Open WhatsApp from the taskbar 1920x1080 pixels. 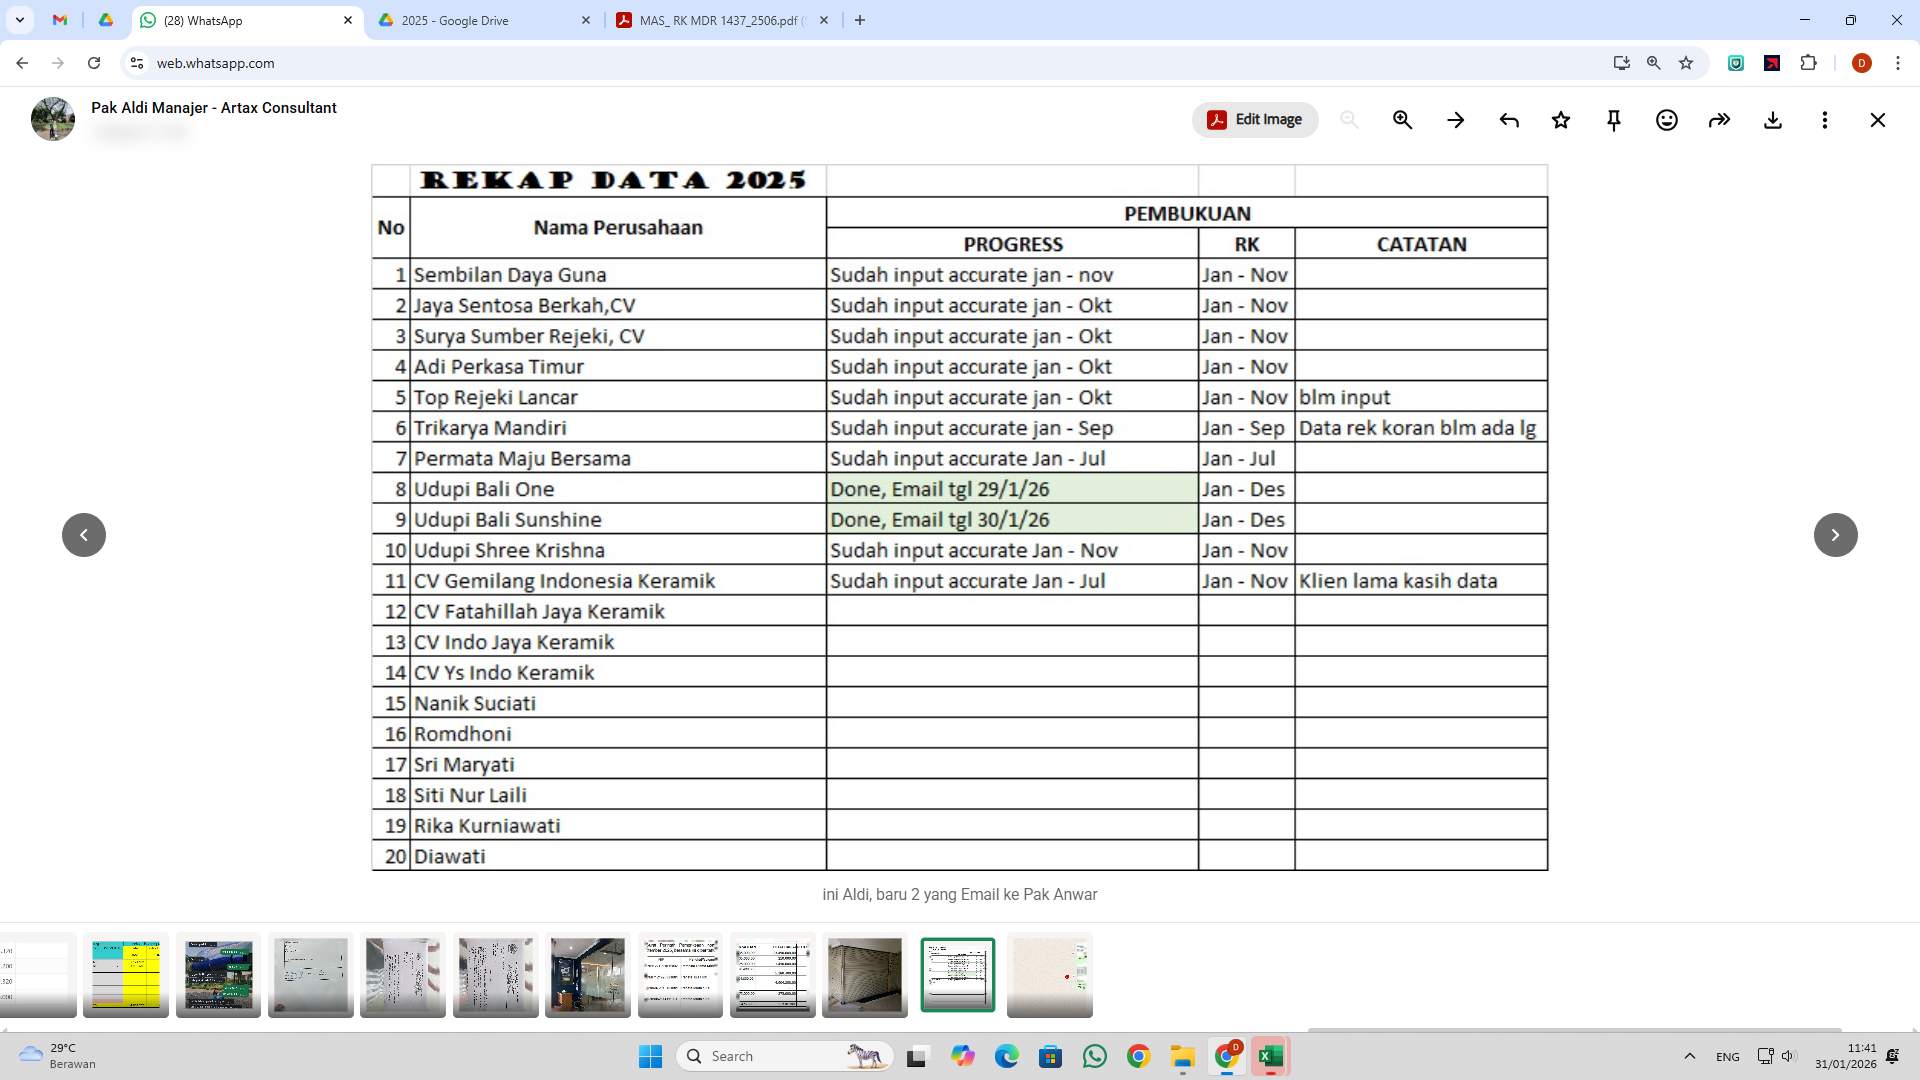1096,1056
